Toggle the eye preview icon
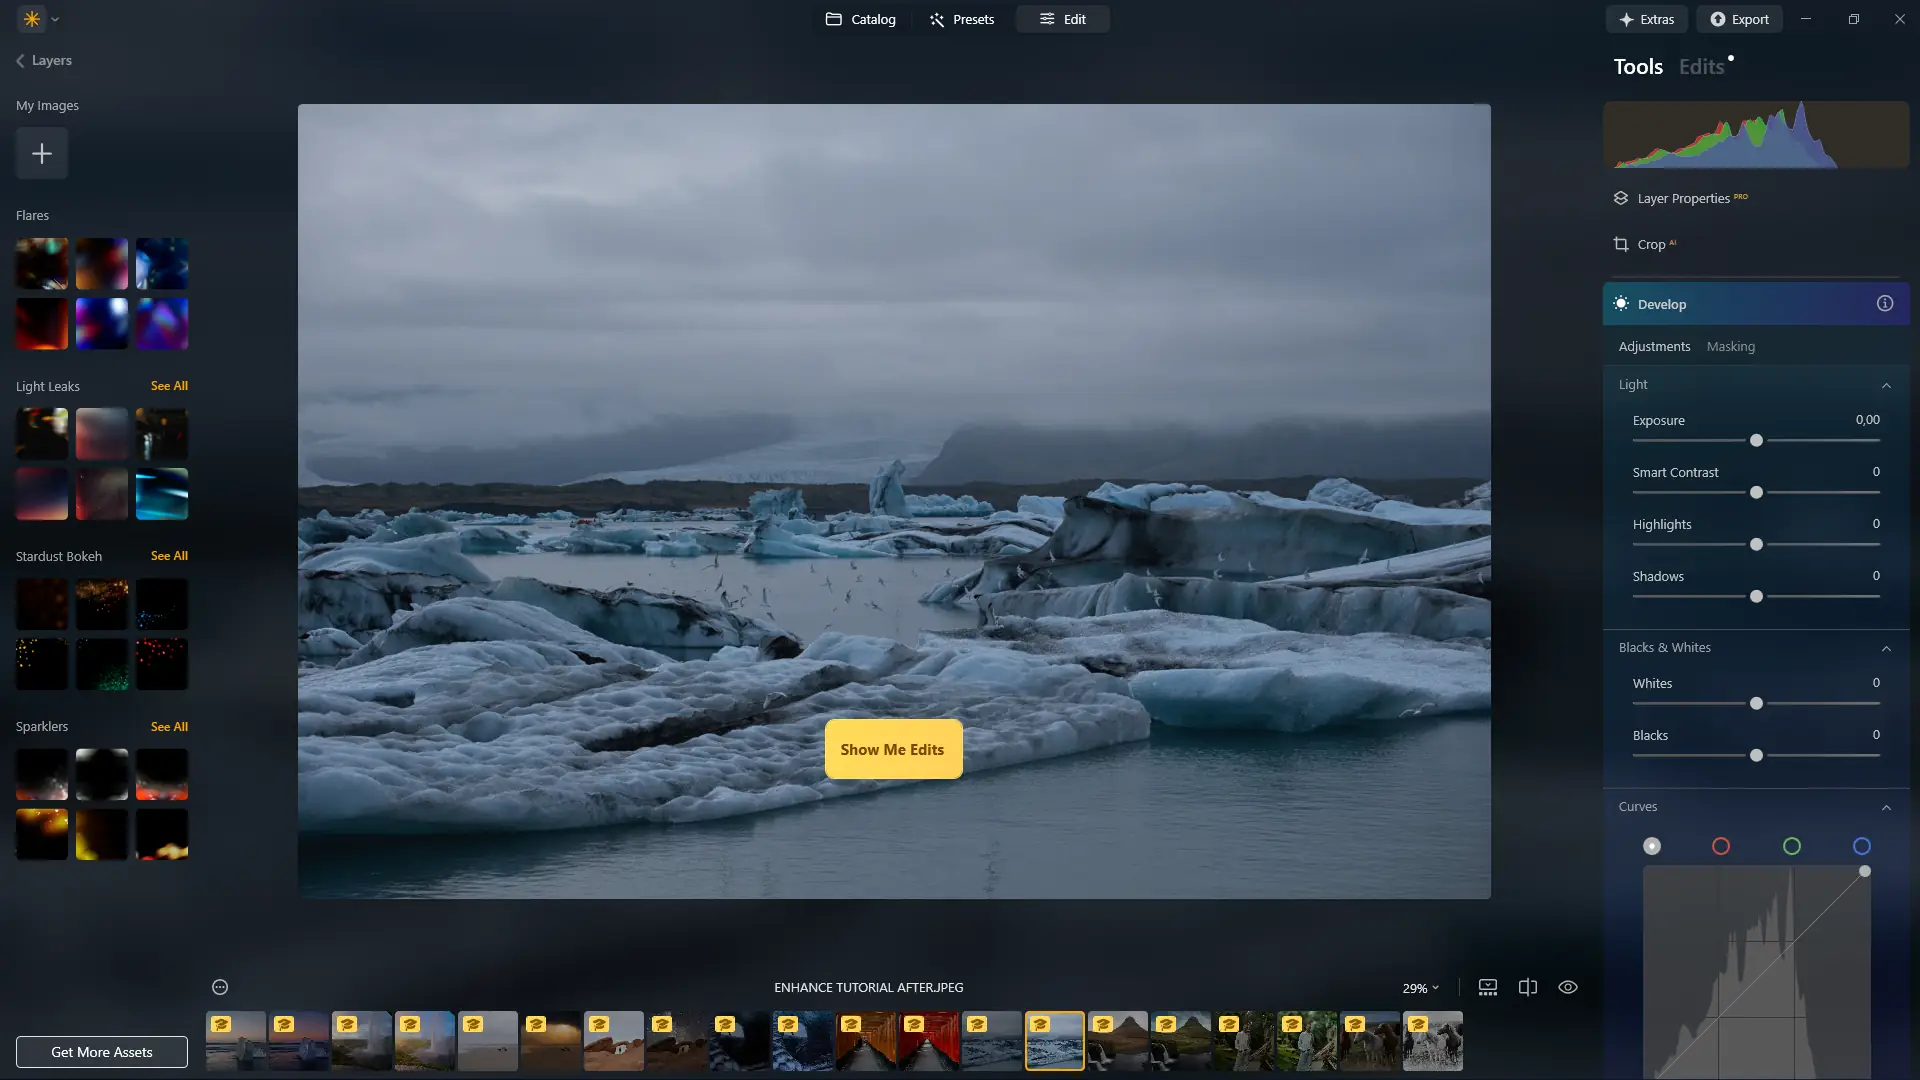1920x1080 pixels. click(x=1567, y=988)
